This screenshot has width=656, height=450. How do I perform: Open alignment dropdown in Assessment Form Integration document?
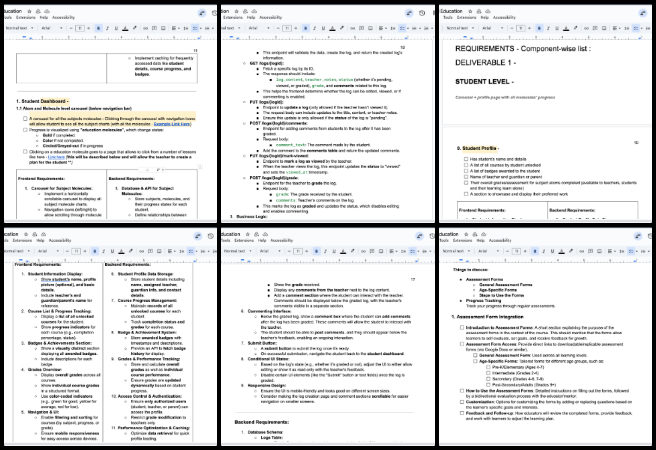click(611, 251)
